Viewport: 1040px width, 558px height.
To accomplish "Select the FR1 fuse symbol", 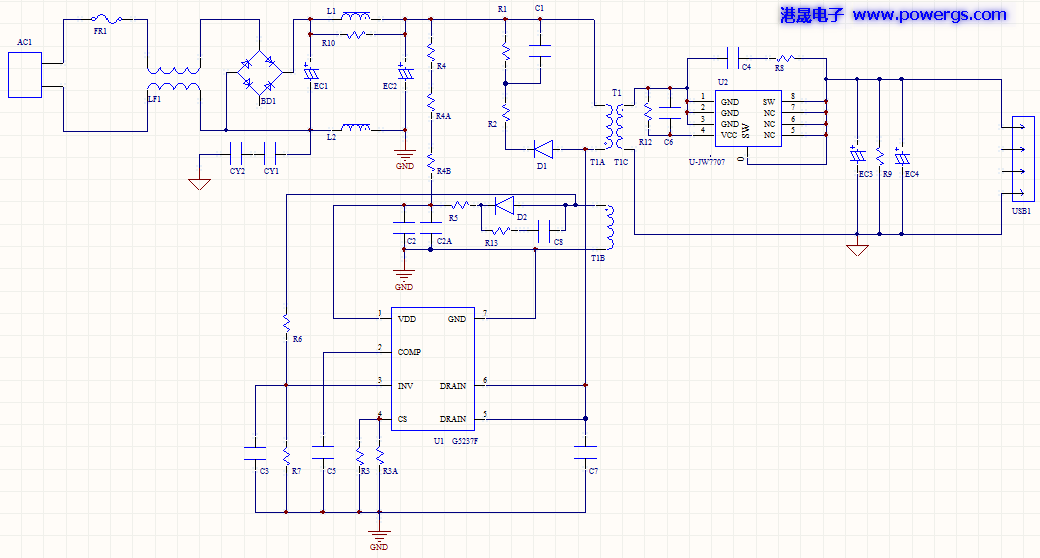I will click(x=107, y=19).
